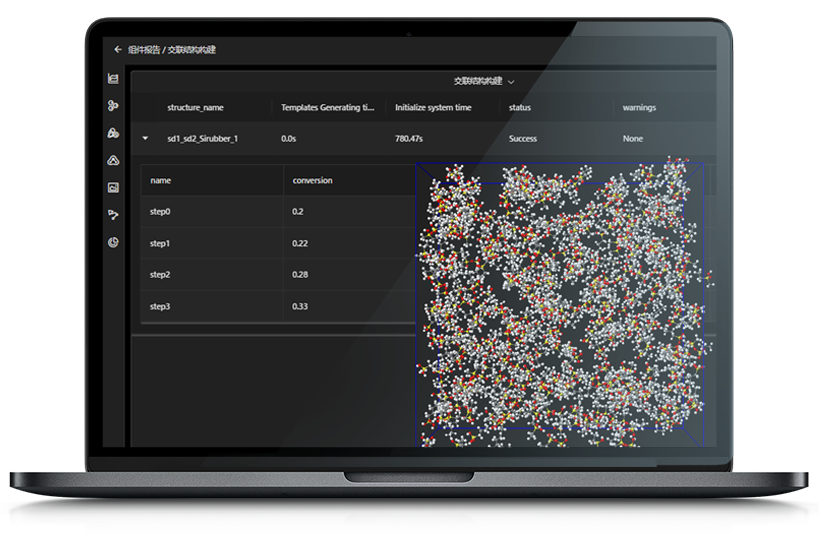This screenshot has width=819, height=550.
Task: Click the 组件报告 breadcrumb link
Action: [143, 49]
